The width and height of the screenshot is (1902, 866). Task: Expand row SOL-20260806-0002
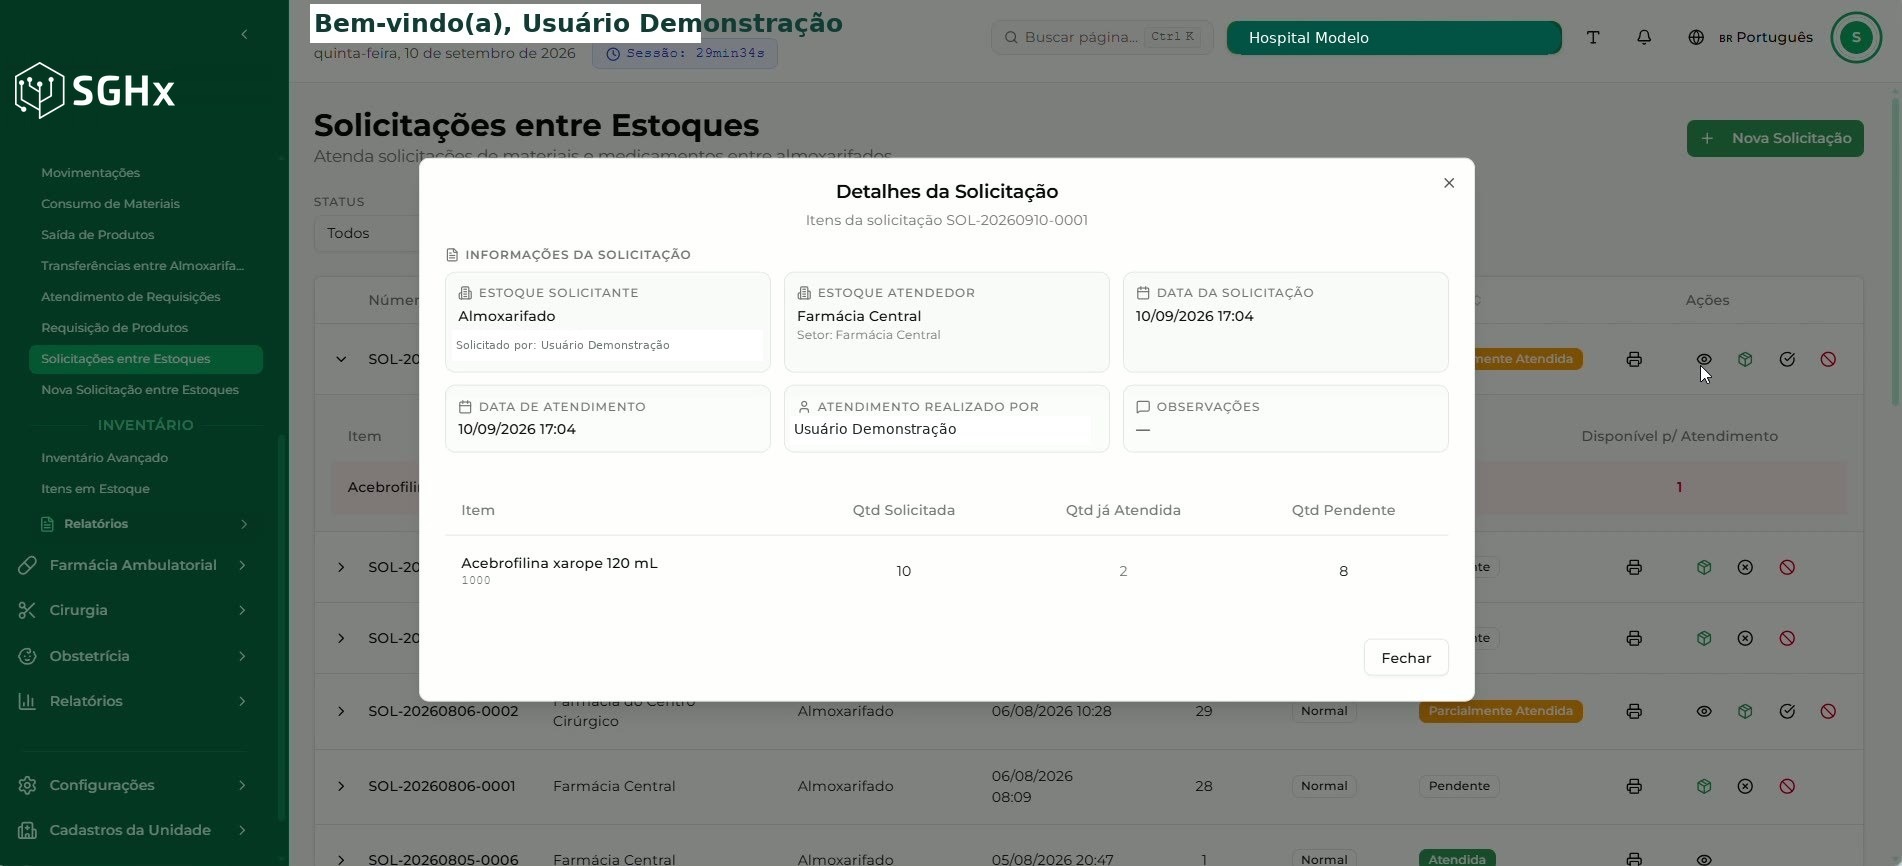click(x=341, y=711)
